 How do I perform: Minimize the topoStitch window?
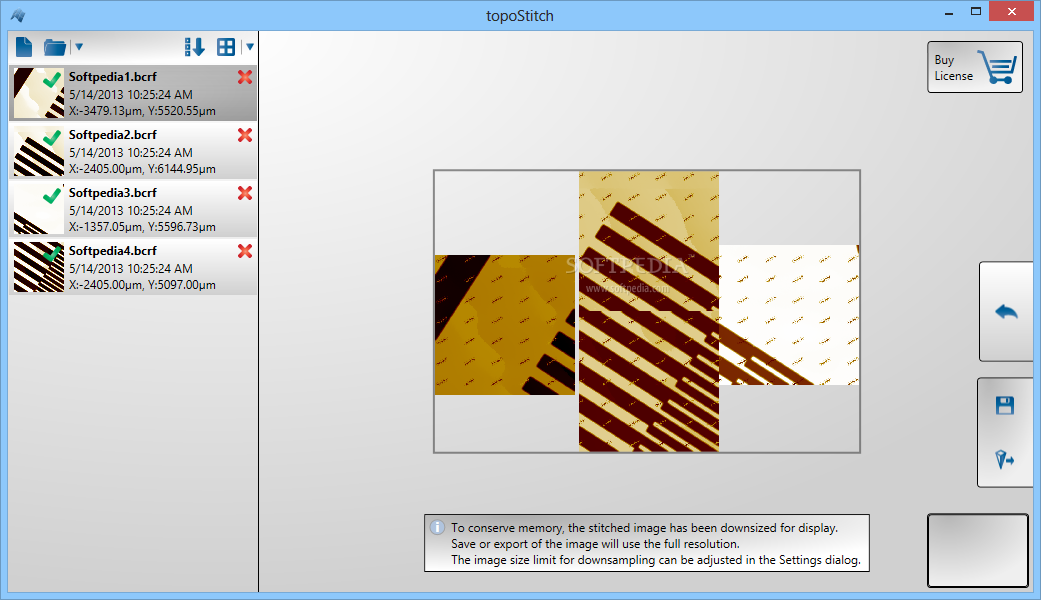tap(949, 13)
